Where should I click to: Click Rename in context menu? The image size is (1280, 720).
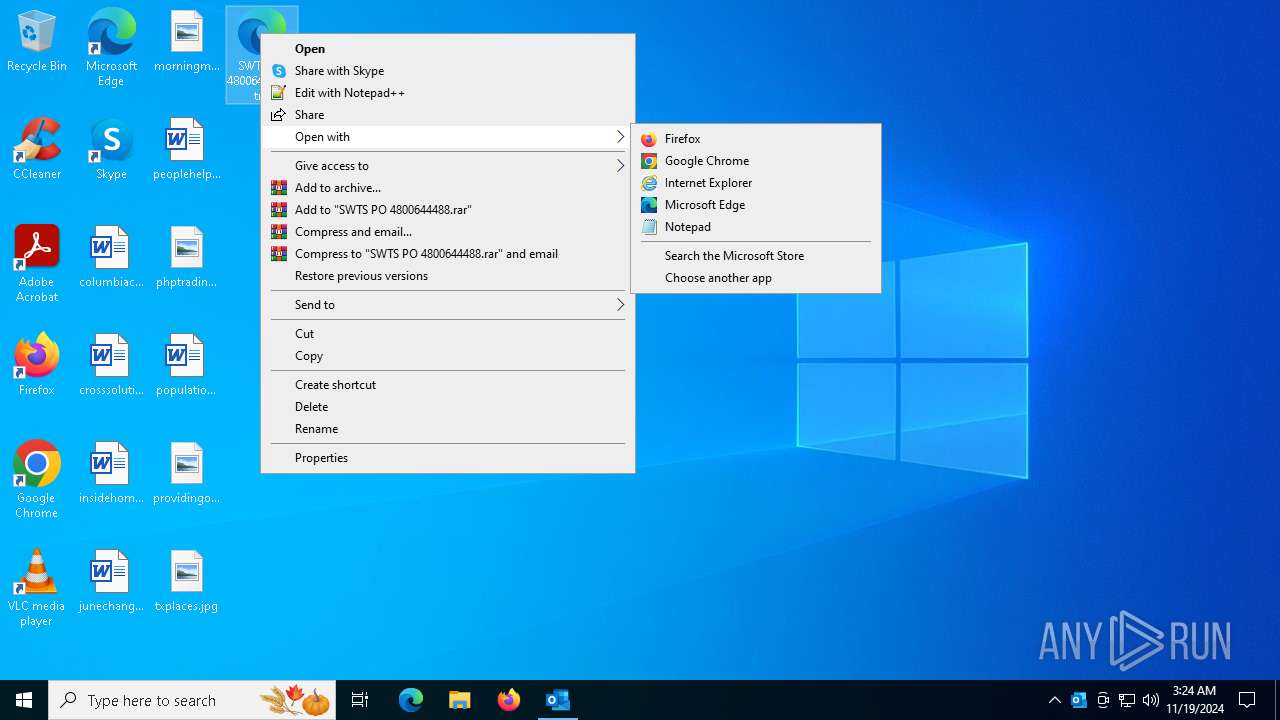click(x=448, y=429)
